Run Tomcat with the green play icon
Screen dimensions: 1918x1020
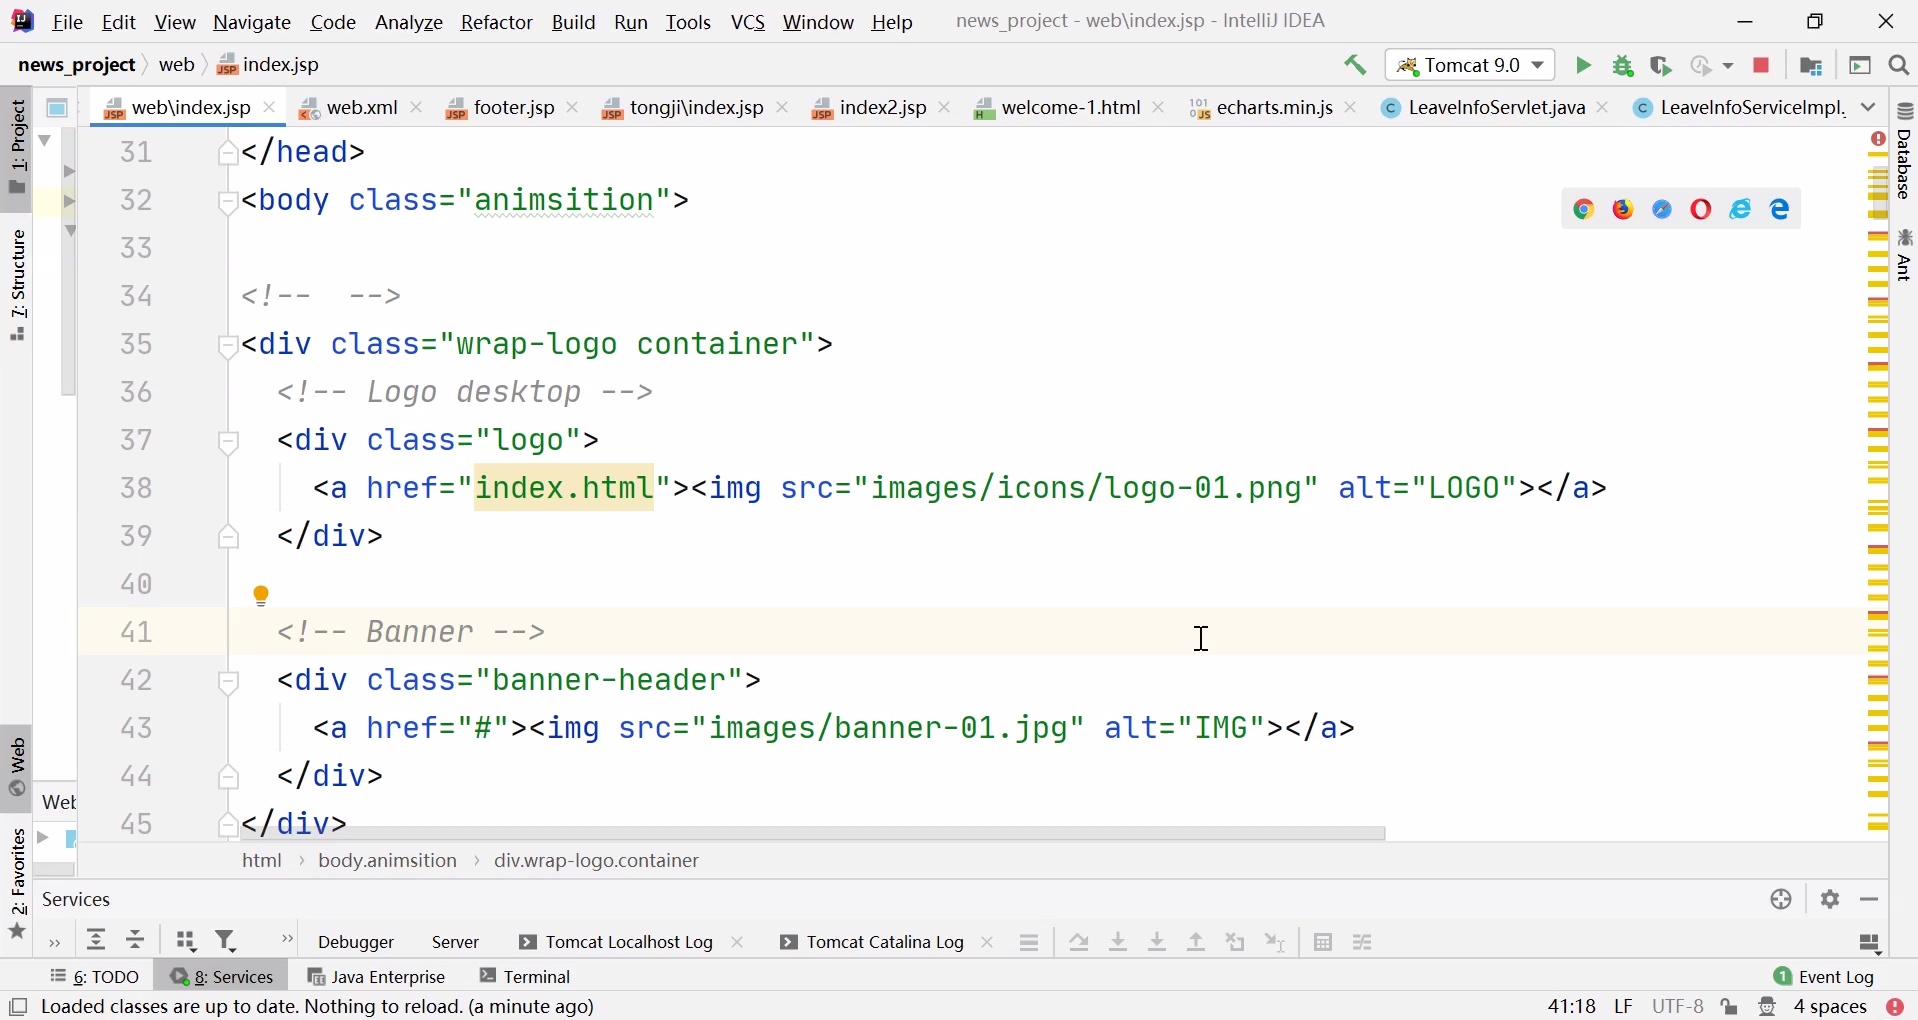tap(1584, 66)
